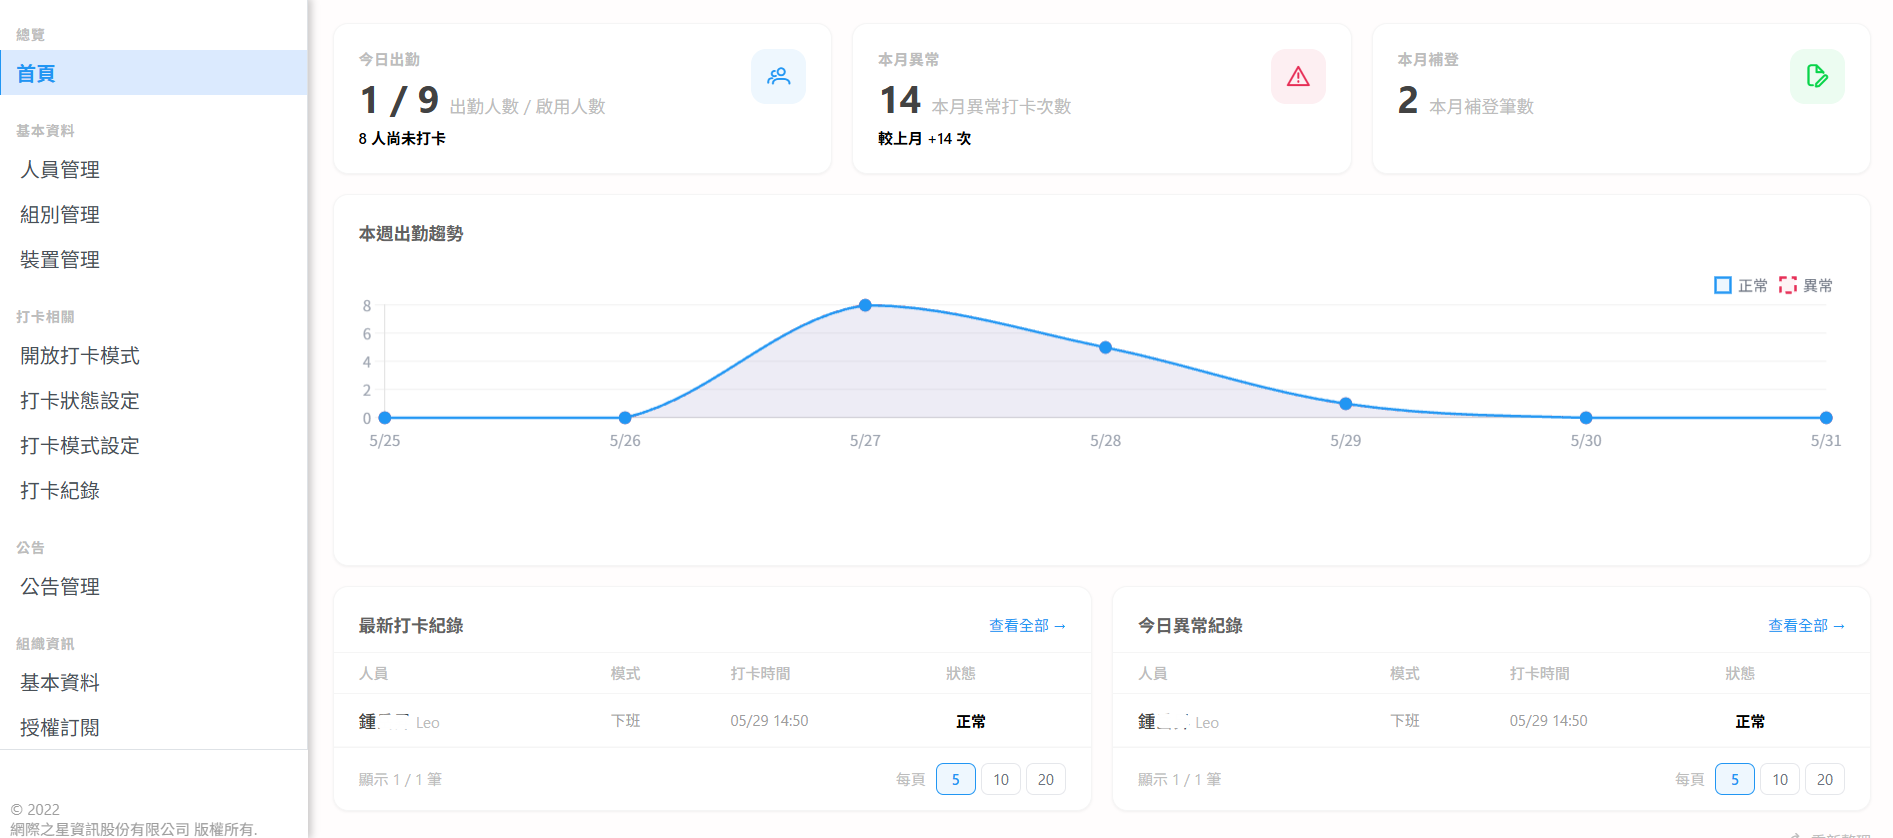Click the 5/26 data point on the chart
The height and width of the screenshot is (838, 1893).
click(x=625, y=418)
